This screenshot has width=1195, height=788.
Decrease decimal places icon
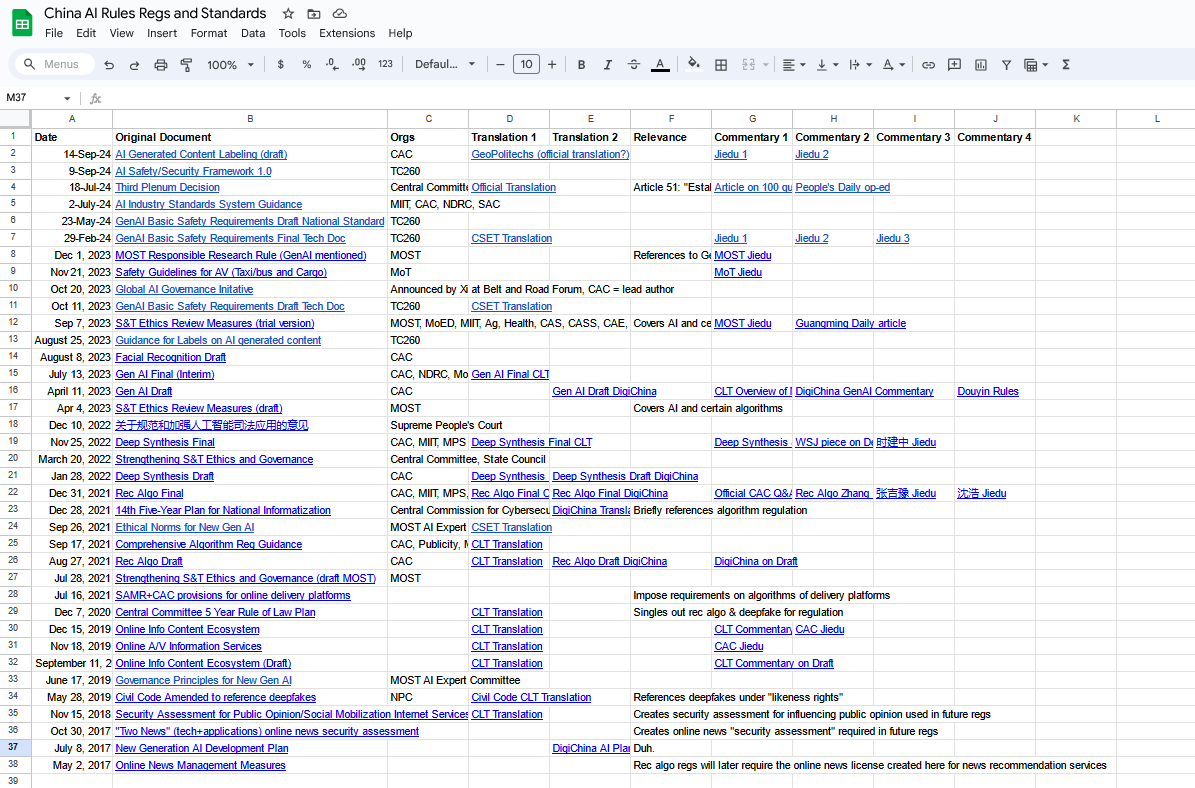pos(332,65)
